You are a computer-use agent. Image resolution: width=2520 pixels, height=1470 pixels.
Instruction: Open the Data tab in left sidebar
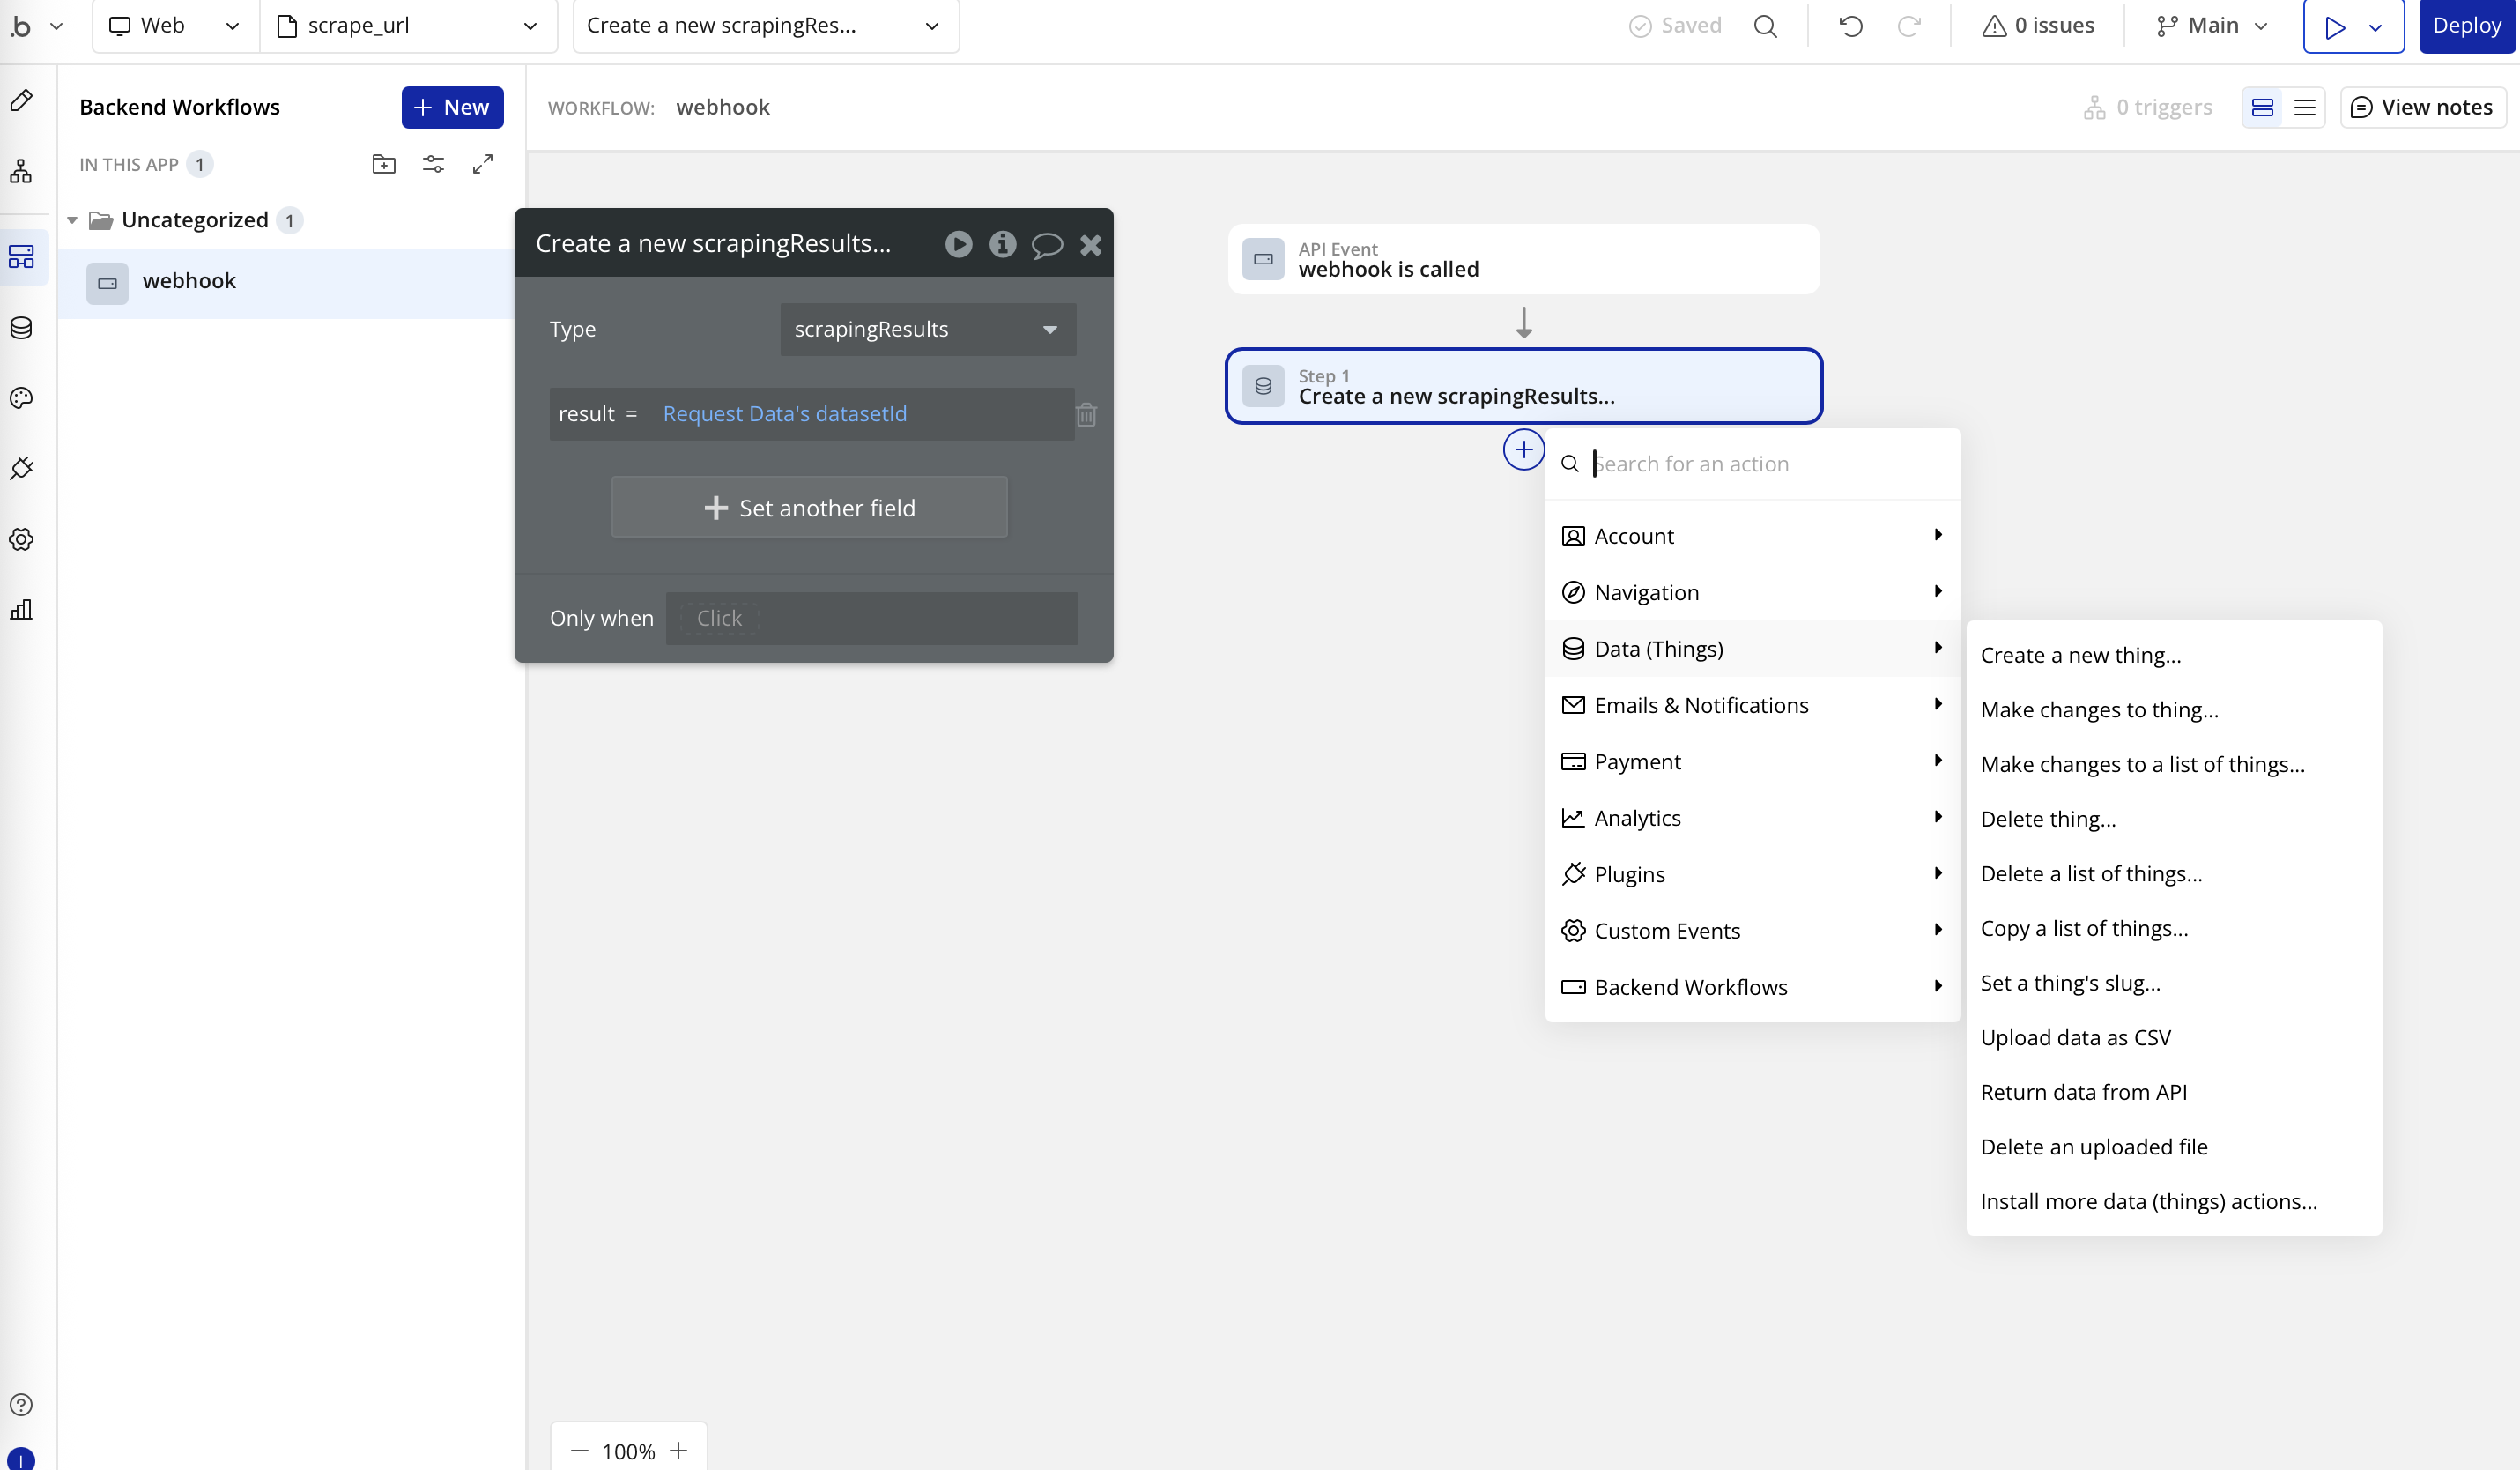click(22, 328)
